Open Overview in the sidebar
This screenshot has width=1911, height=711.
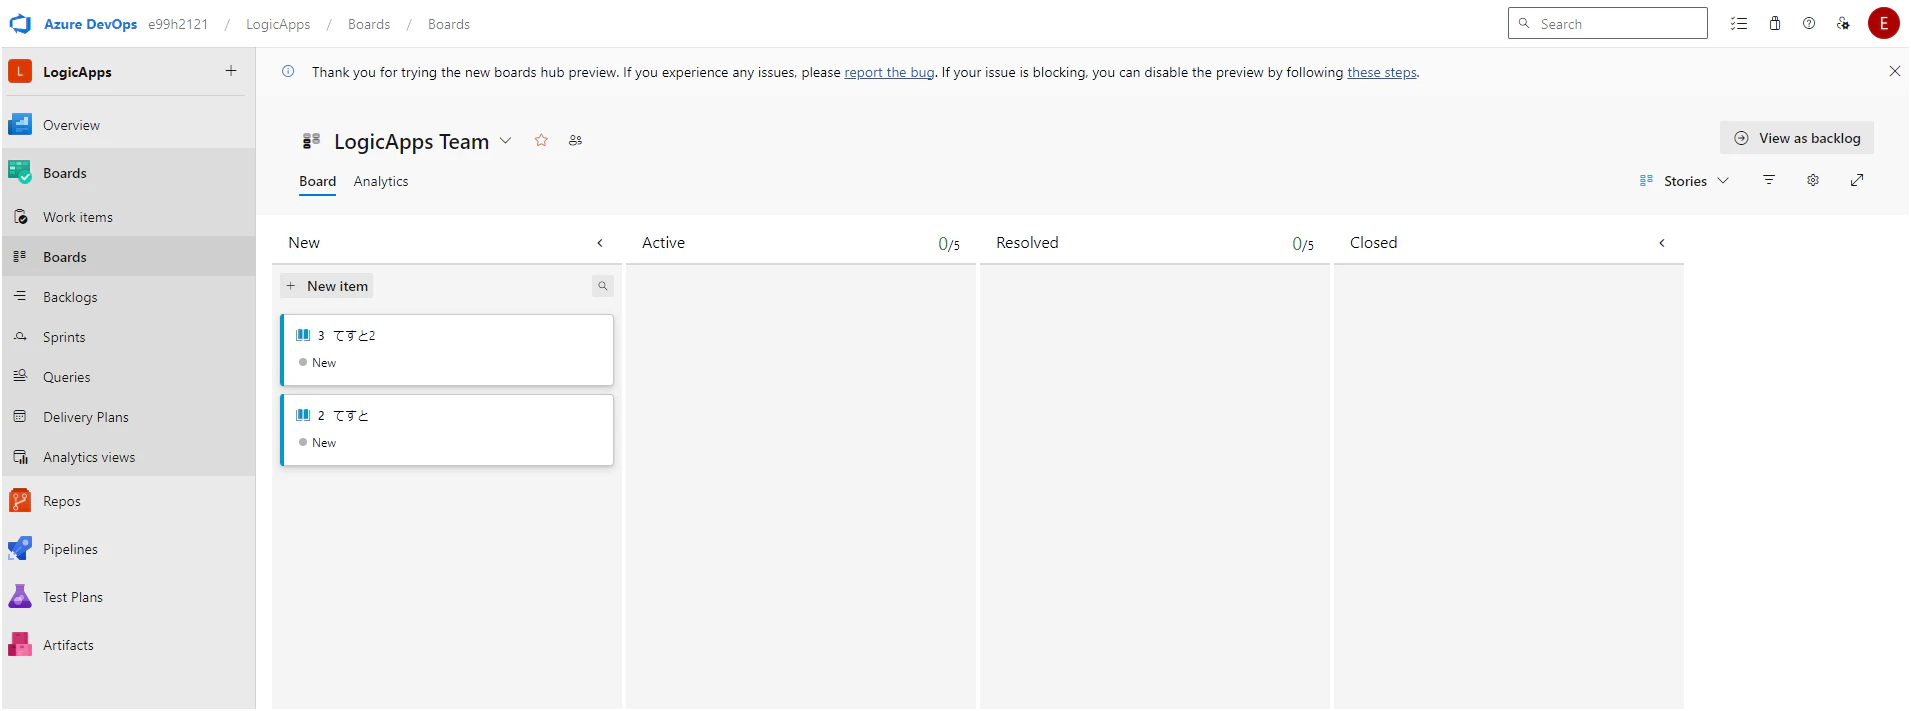(x=128, y=125)
